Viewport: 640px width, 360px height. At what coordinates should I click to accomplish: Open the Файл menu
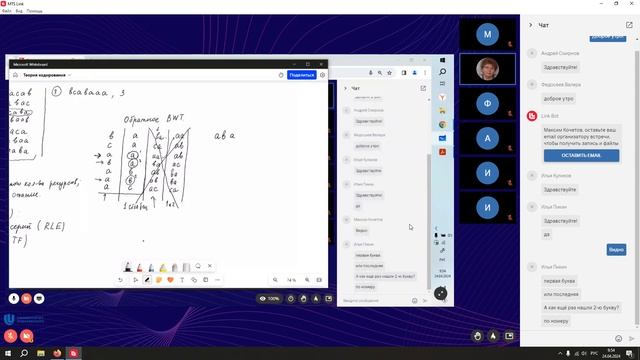7,11
